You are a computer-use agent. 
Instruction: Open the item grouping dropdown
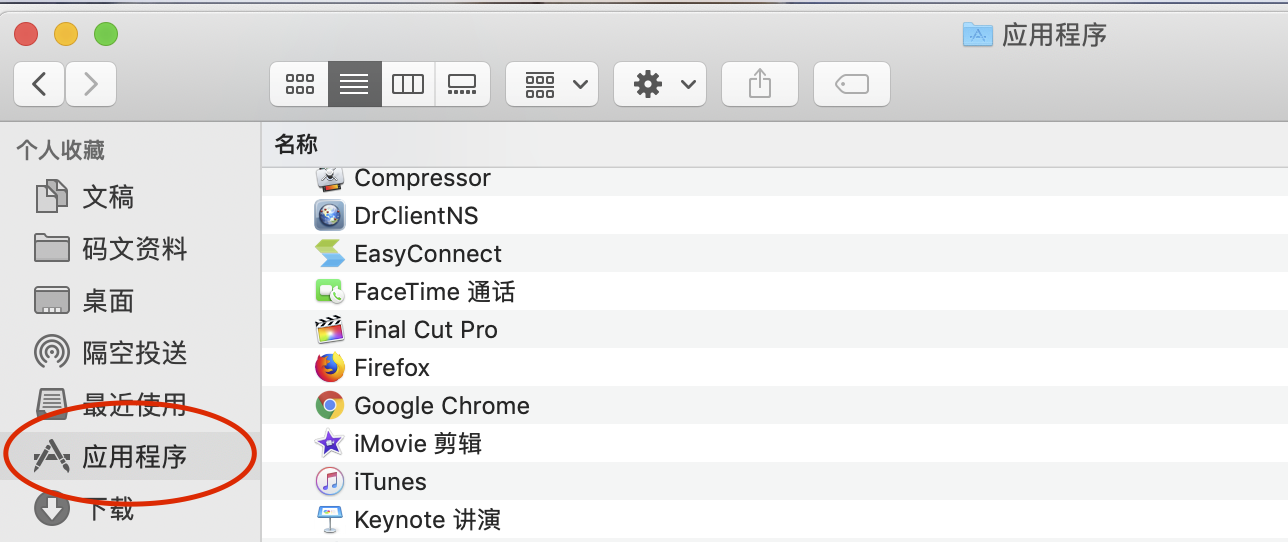553,84
